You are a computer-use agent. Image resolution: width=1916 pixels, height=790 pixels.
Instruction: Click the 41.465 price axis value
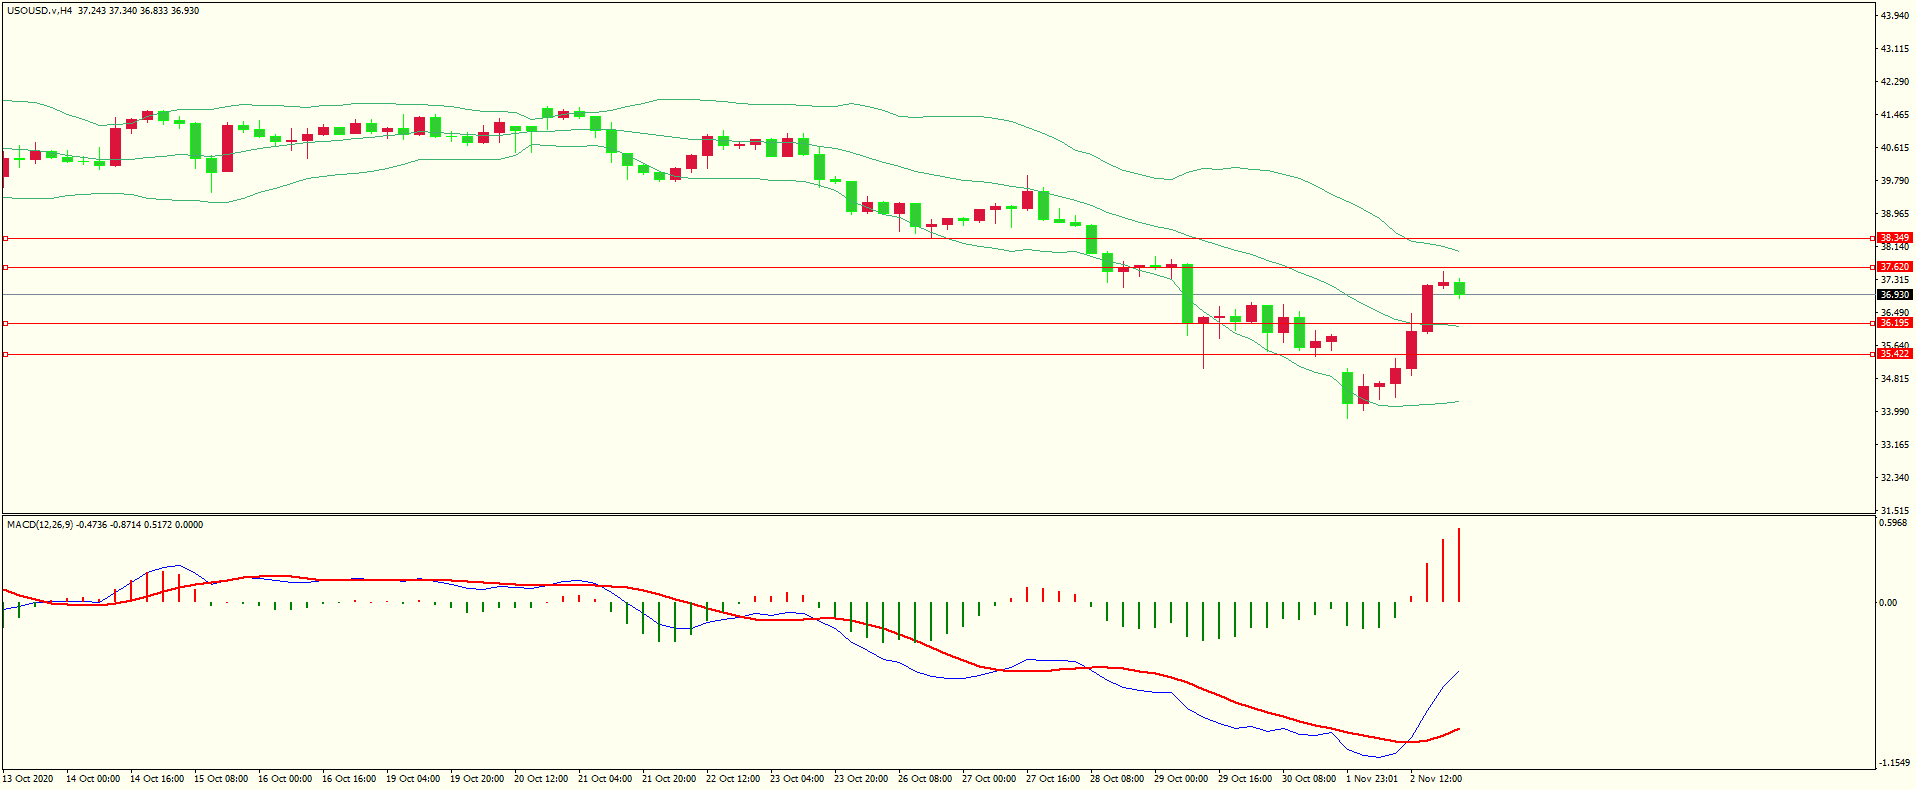pos(1894,115)
